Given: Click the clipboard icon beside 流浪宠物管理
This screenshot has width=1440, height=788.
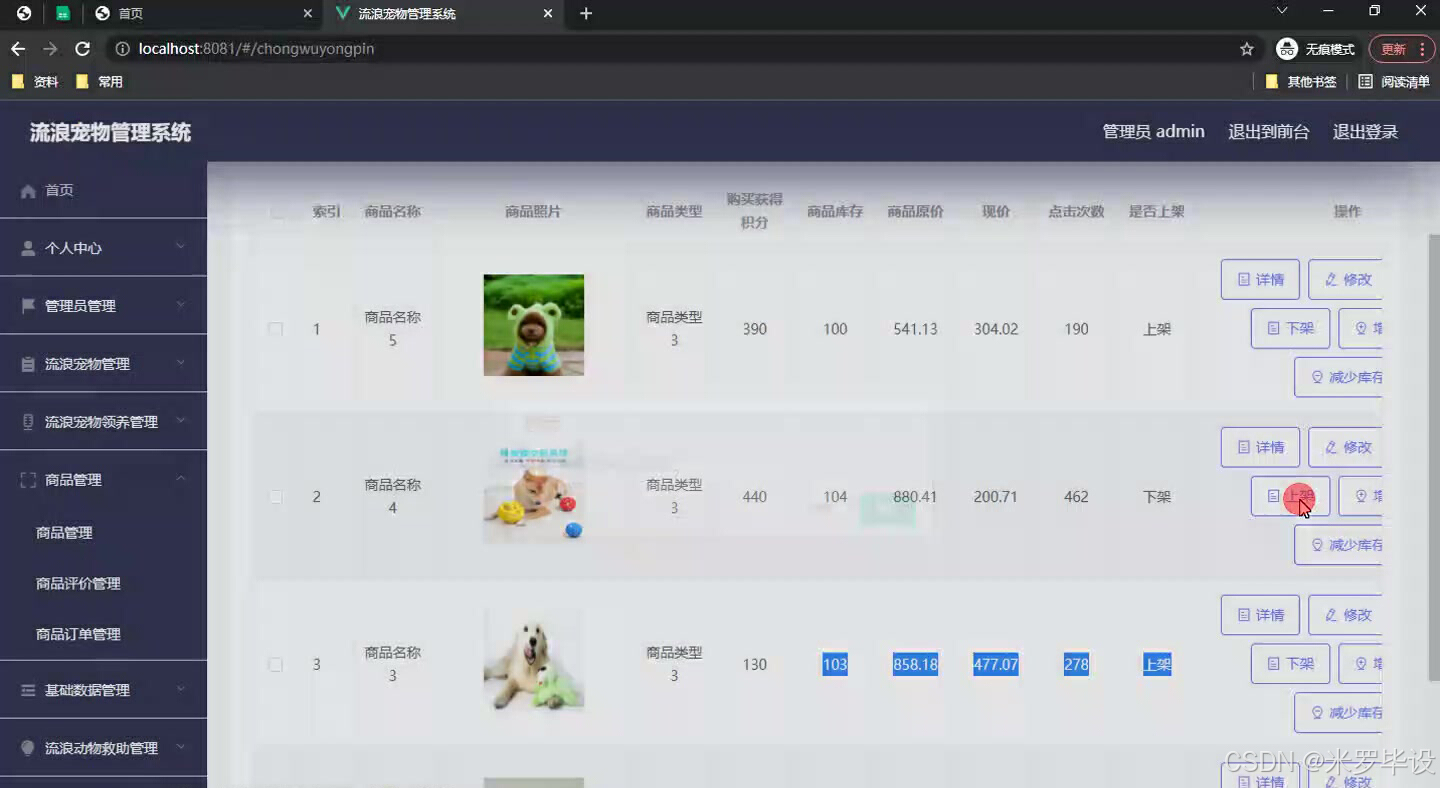Looking at the screenshot, I should tap(28, 364).
